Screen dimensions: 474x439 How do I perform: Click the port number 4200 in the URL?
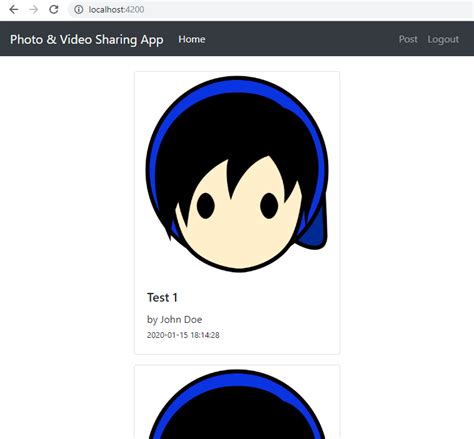135,10
